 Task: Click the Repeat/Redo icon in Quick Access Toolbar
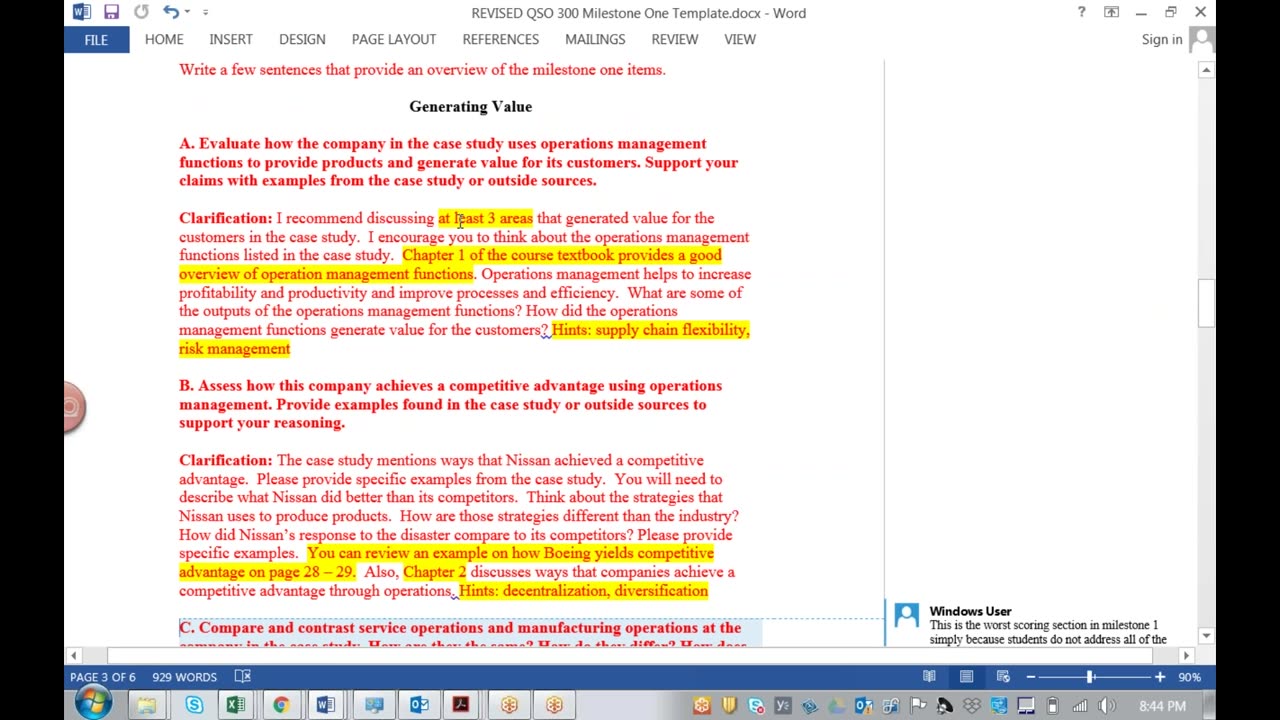141,12
